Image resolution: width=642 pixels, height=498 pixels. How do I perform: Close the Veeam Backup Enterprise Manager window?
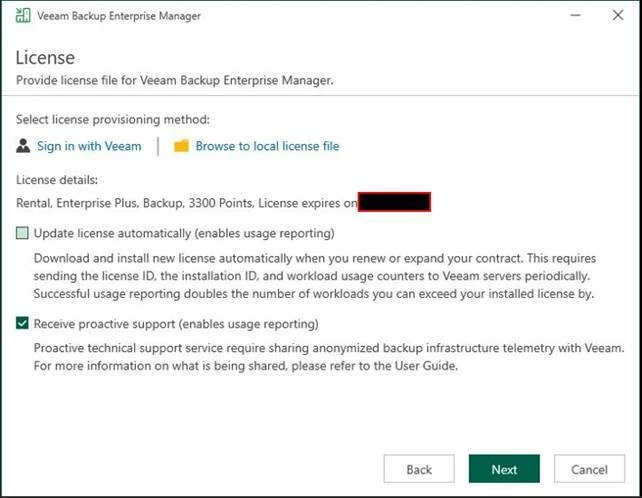[x=618, y=16]
